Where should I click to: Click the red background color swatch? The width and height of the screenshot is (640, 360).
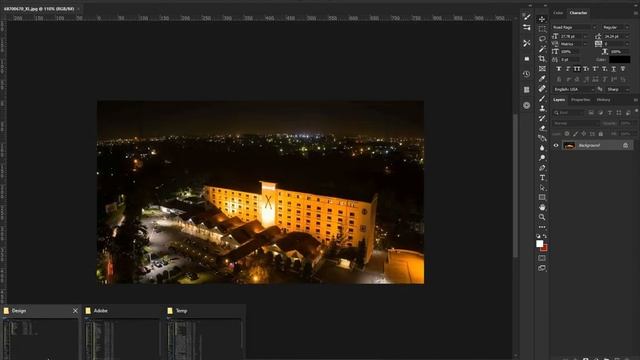point(544,249)
